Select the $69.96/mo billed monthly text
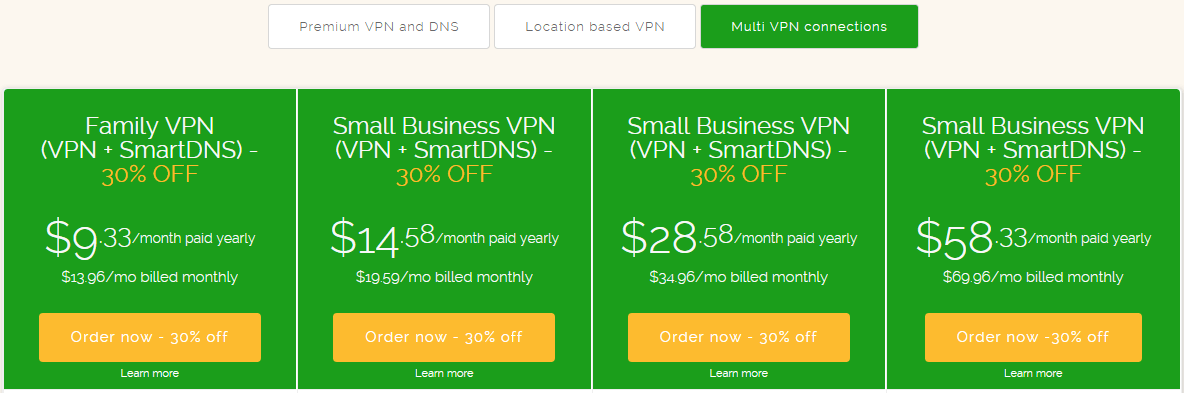1184x393 pixels. [x=1033, y=277]
